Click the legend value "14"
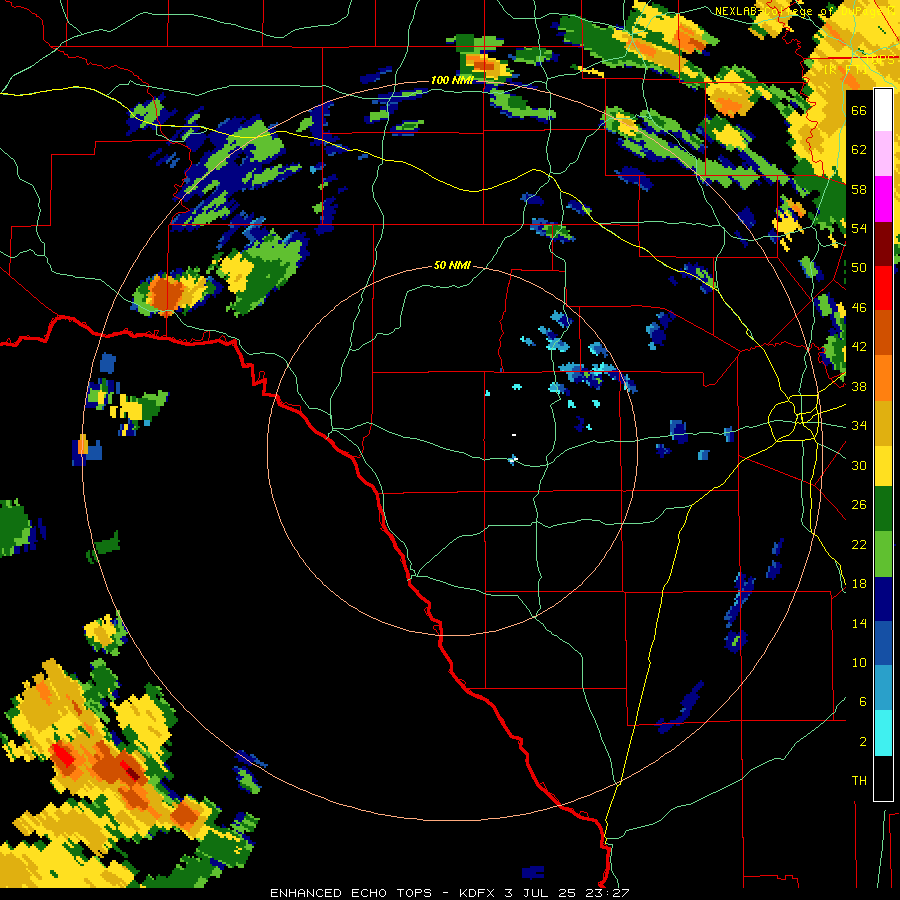Screen dimensions: 900x900 (x=859, y=623)
